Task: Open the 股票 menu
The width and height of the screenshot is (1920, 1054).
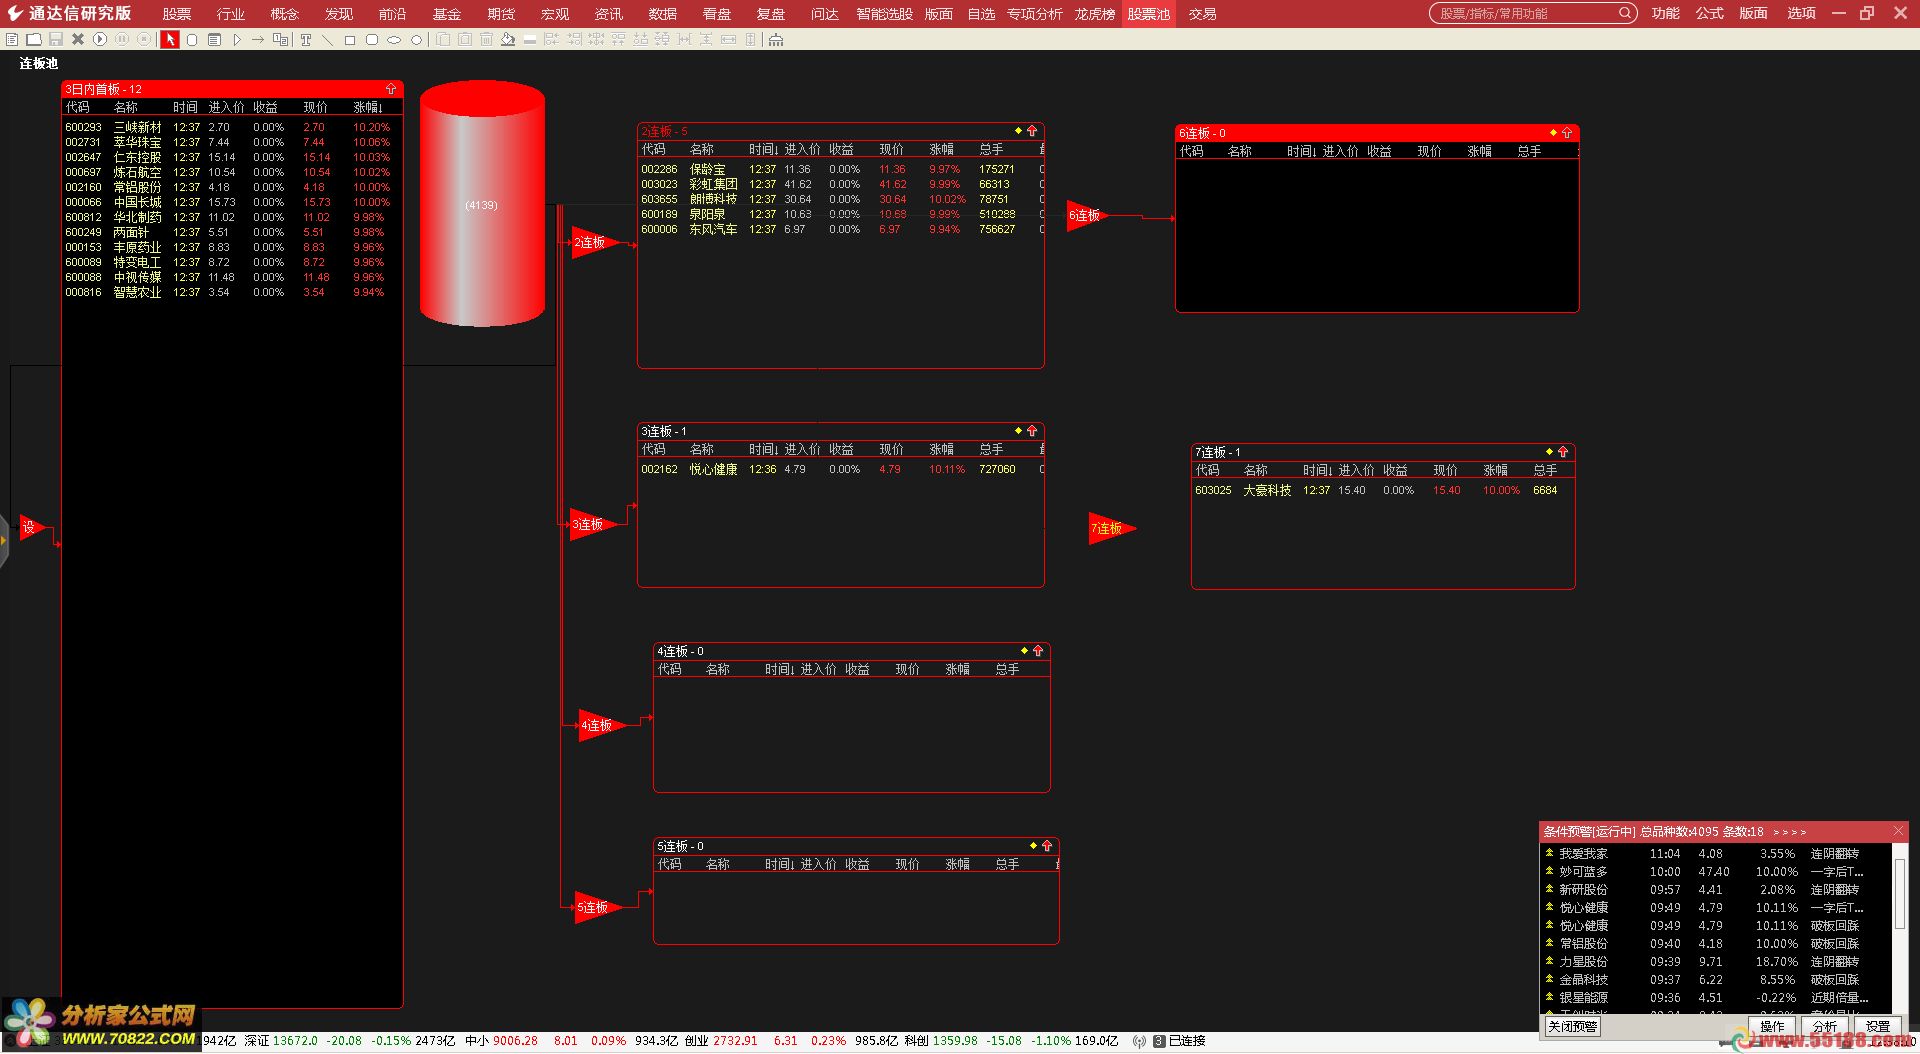Action: [177, 14]
